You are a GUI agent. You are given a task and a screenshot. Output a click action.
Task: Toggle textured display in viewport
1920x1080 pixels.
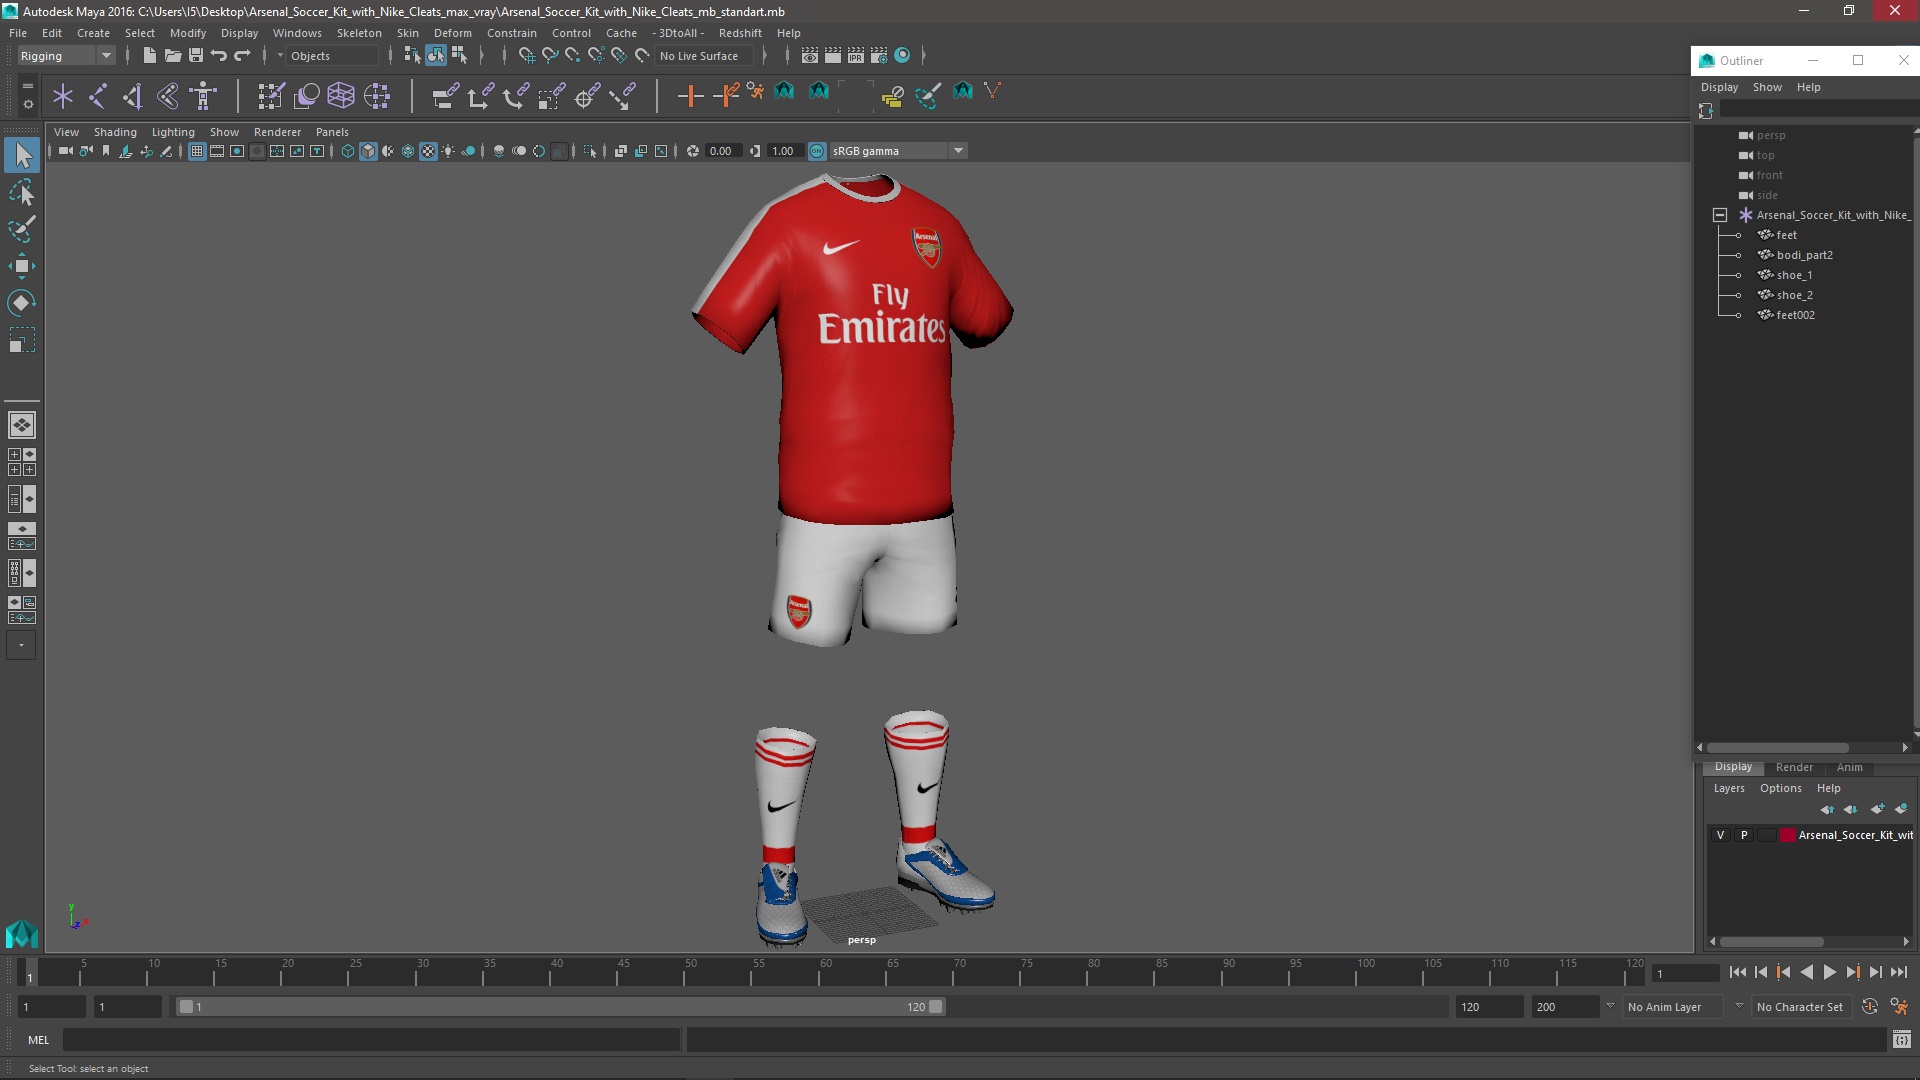[x=428, y=151]
